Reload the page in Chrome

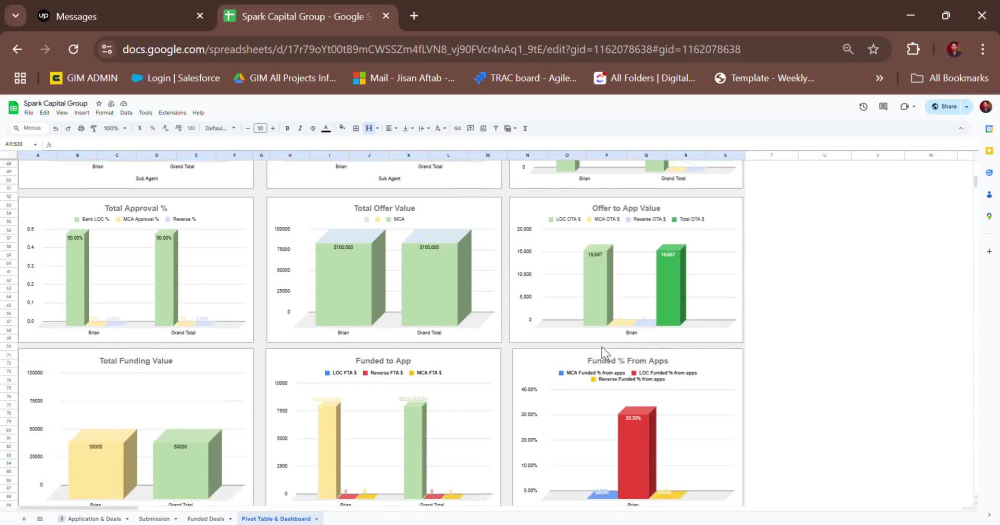point(73,49)
